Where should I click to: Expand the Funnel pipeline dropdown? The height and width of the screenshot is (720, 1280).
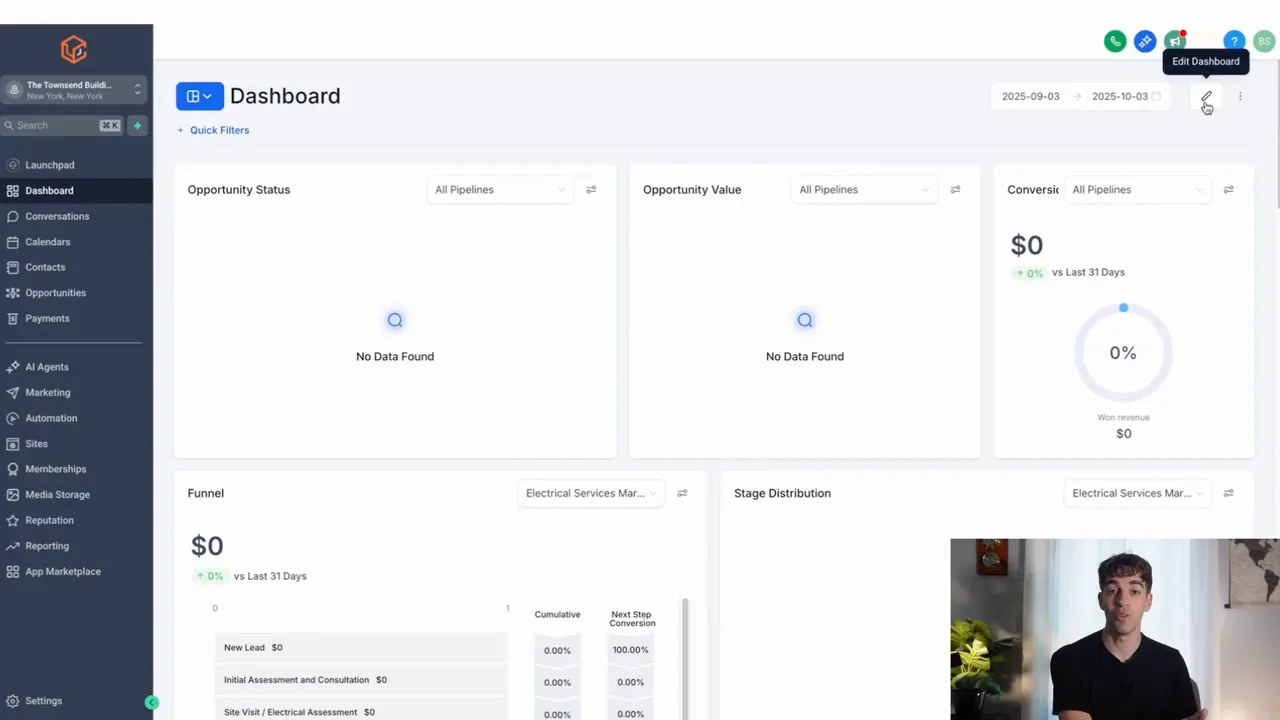[591, 493]
